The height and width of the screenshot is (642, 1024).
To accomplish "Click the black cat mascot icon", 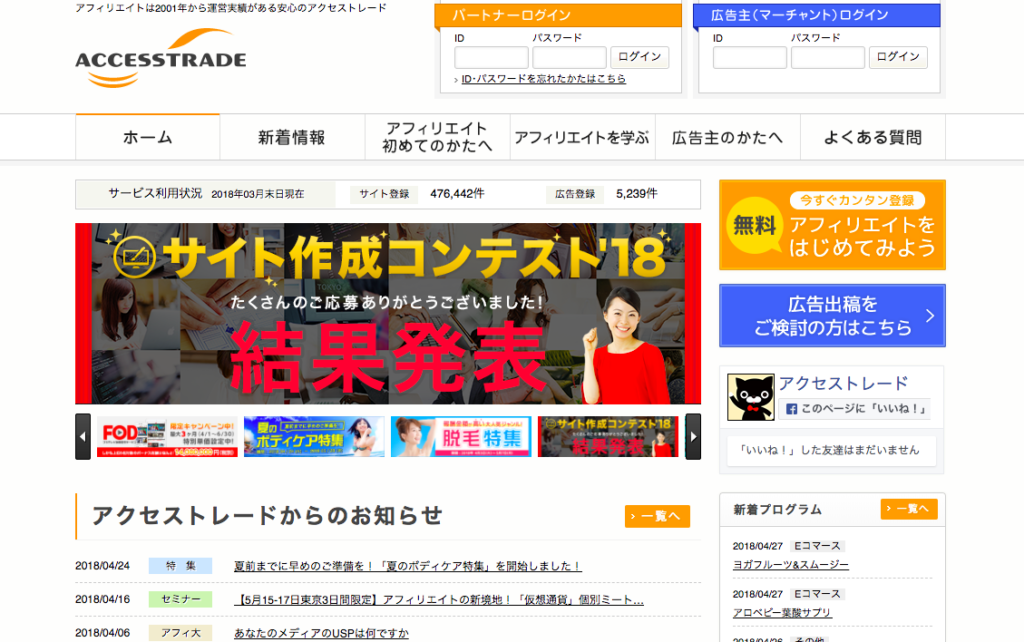I will (750, 397).
